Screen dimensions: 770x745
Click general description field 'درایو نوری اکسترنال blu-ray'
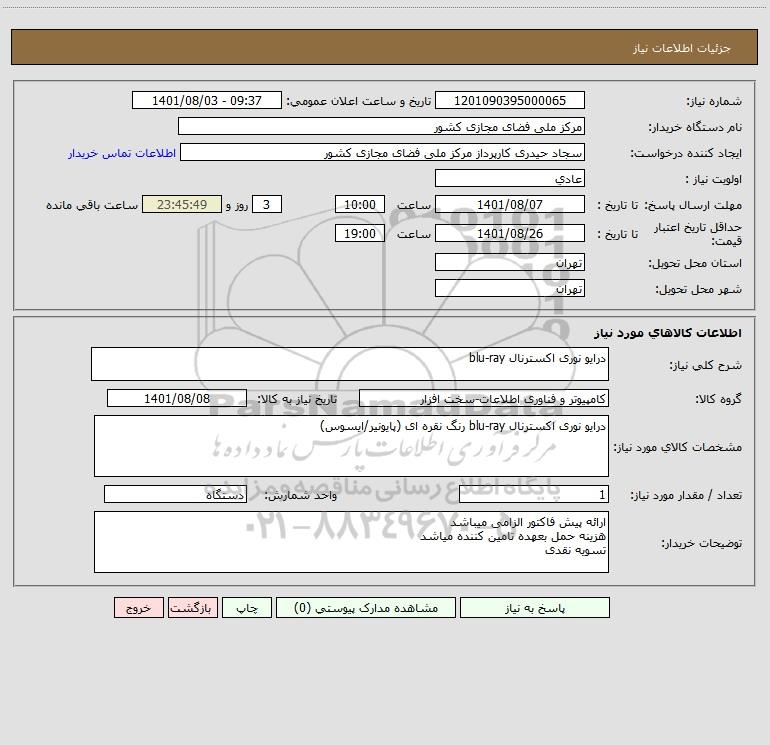pos(350,364)
